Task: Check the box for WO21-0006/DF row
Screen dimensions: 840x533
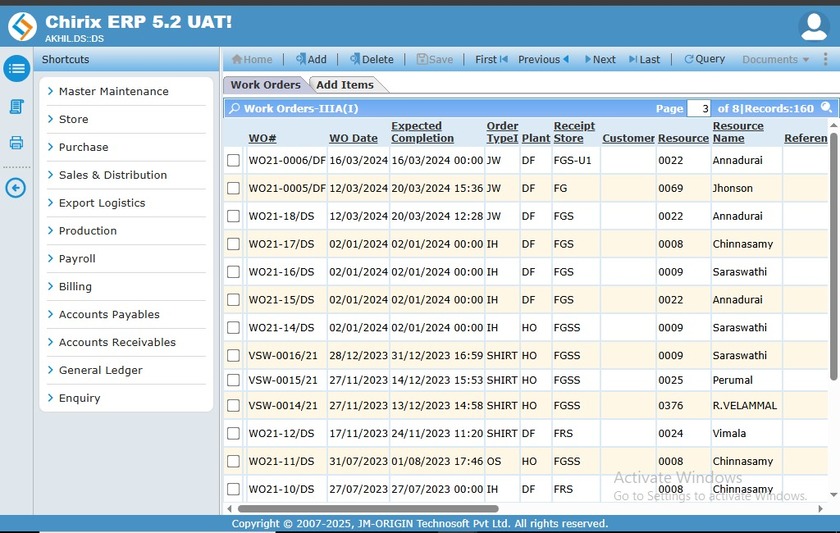Action: (x=233, y=160)
